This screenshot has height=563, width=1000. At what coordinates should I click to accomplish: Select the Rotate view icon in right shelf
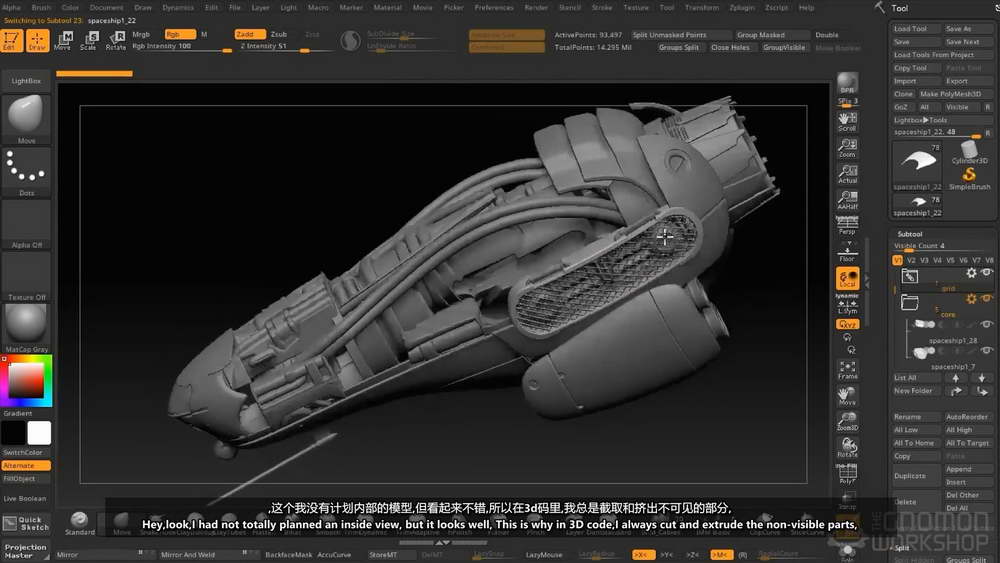tap(848, 447)
